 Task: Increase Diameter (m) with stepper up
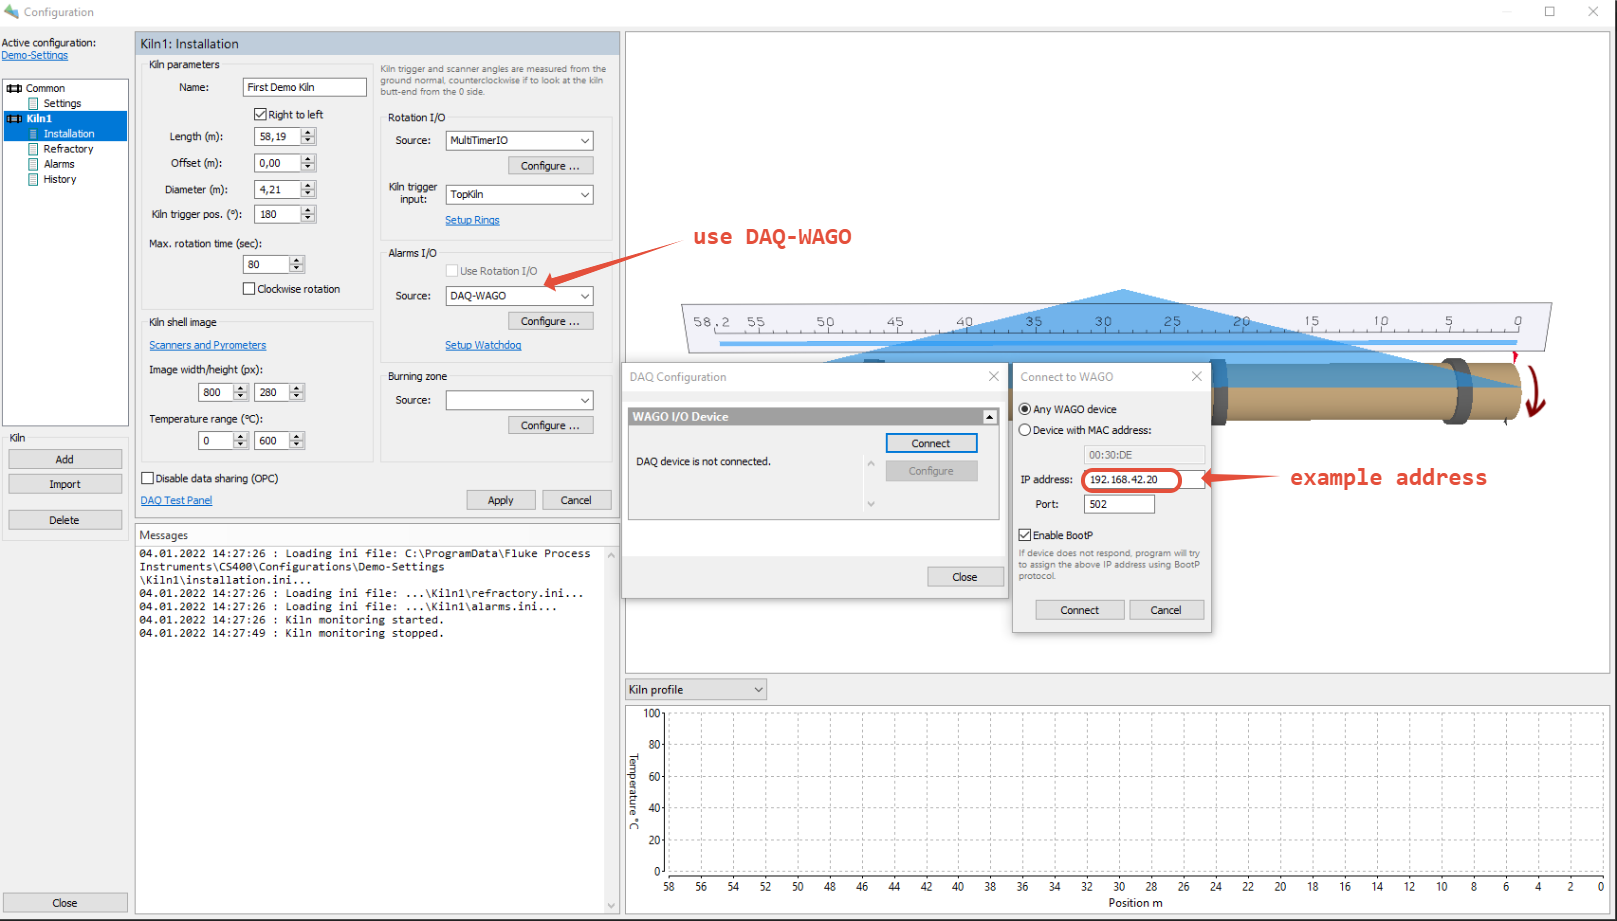pos(308,185)
